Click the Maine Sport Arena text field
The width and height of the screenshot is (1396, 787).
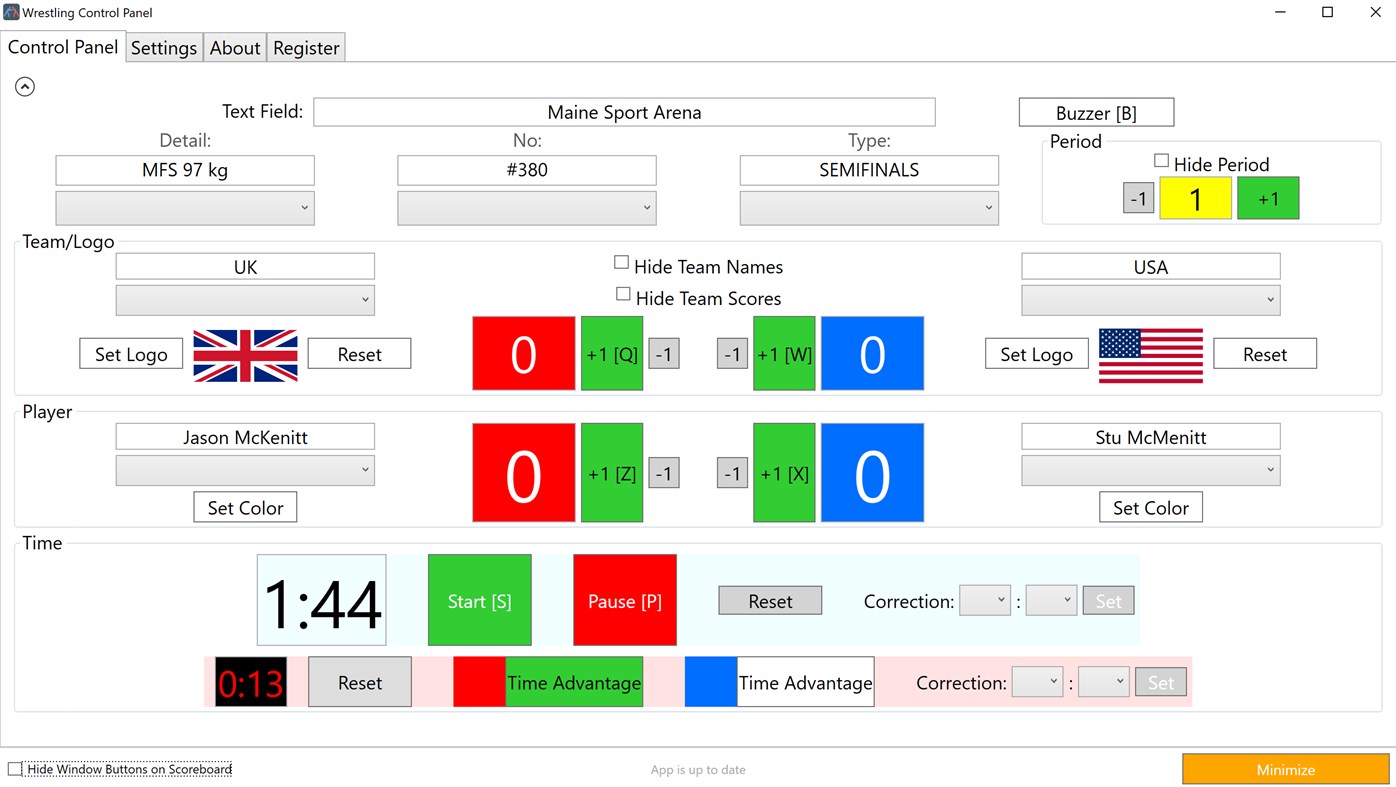[x=624, y=111]
